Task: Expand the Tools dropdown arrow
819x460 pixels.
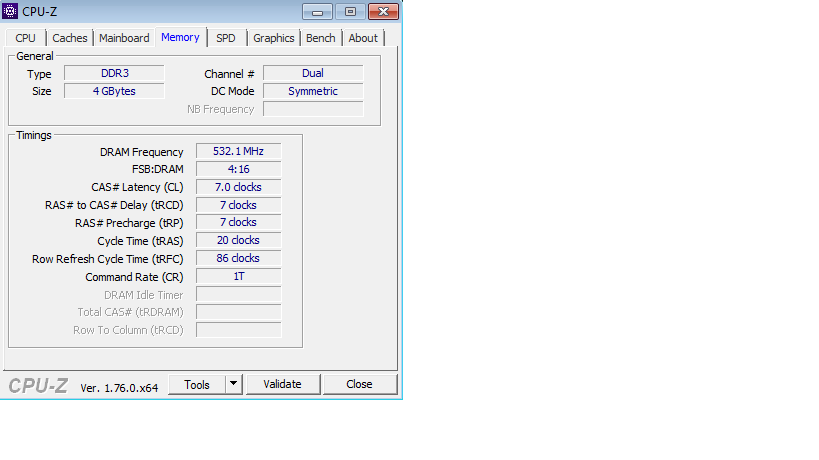Action: pos(233,385)
